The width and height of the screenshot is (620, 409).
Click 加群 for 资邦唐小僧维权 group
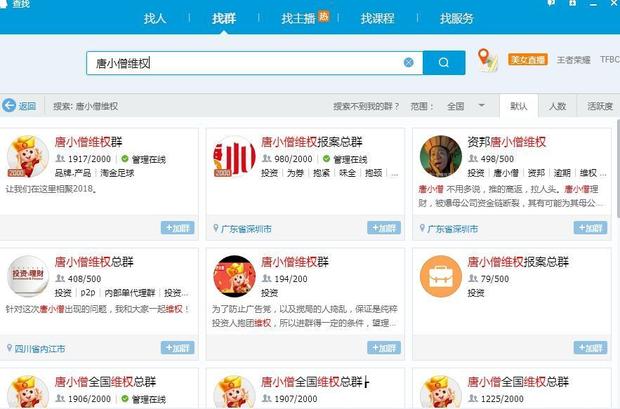(590, 228)
